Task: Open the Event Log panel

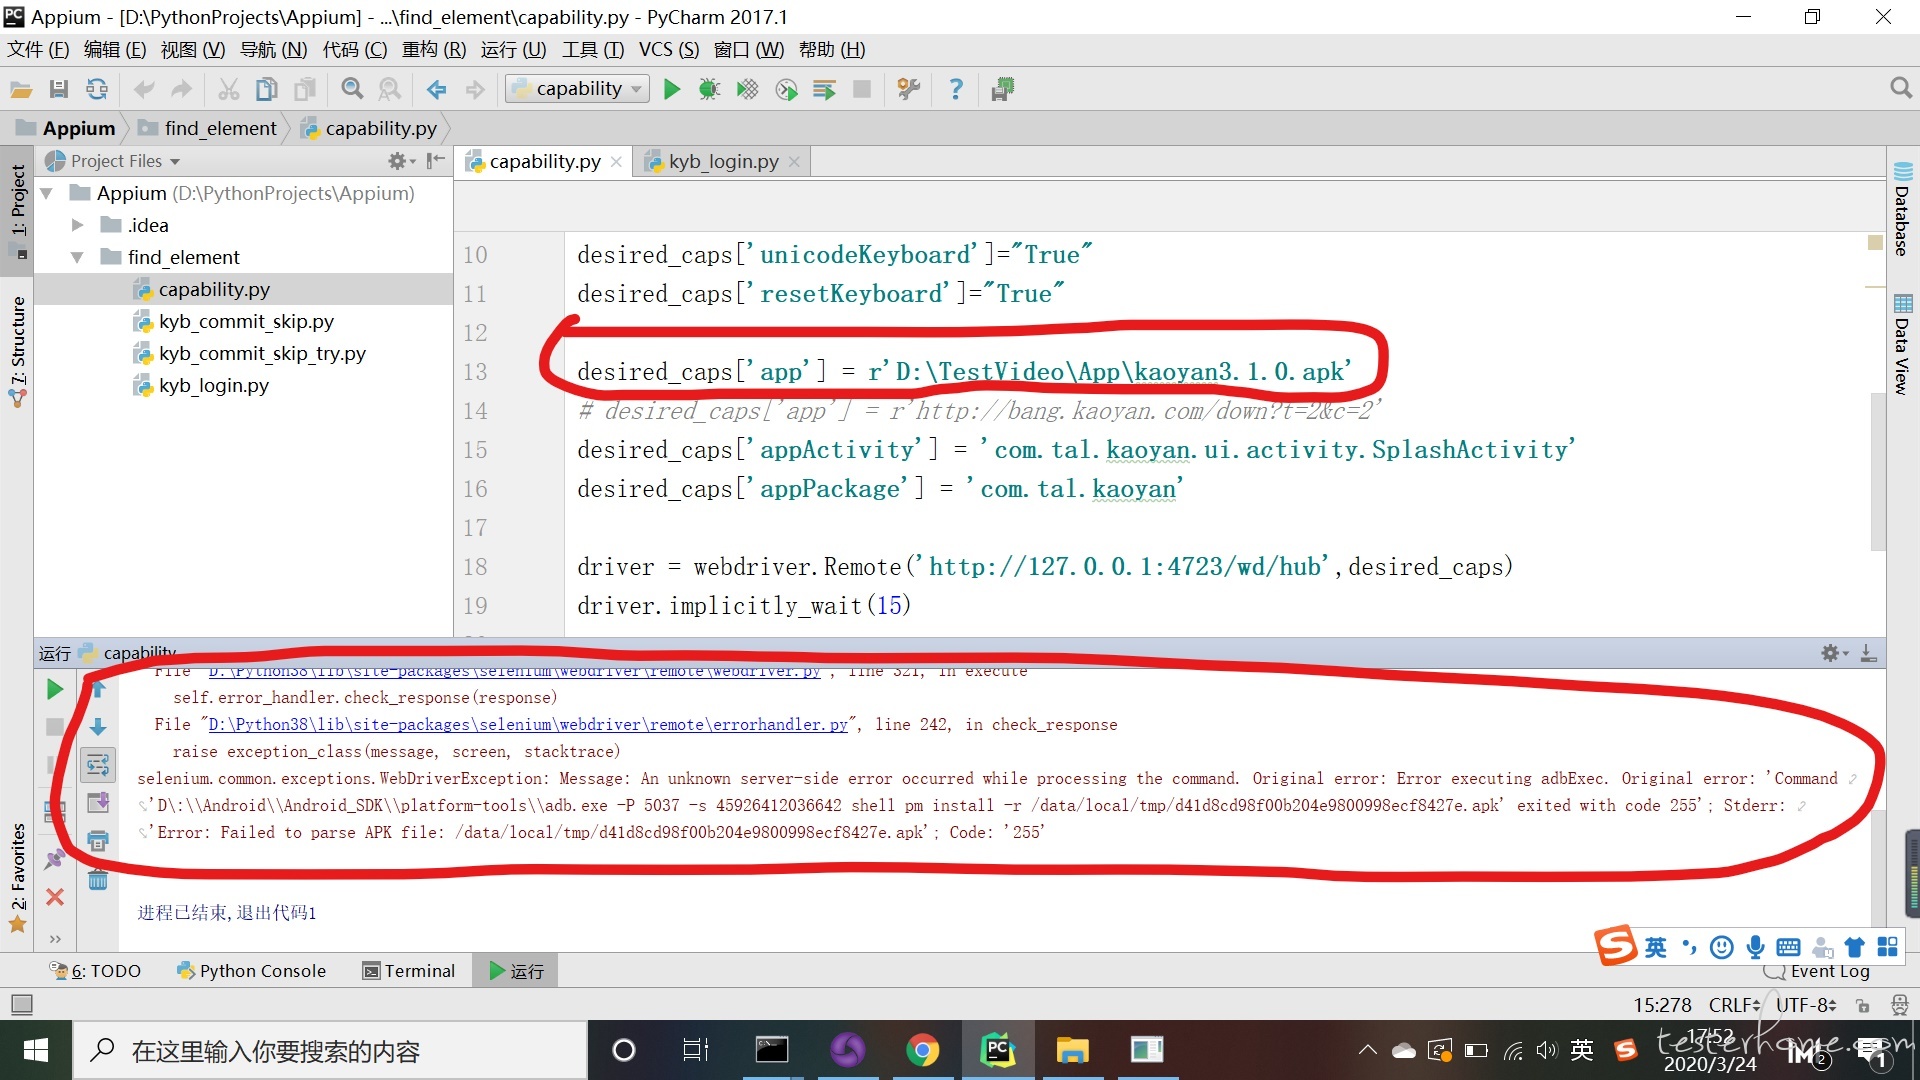Action: (x=1817, y=971)
